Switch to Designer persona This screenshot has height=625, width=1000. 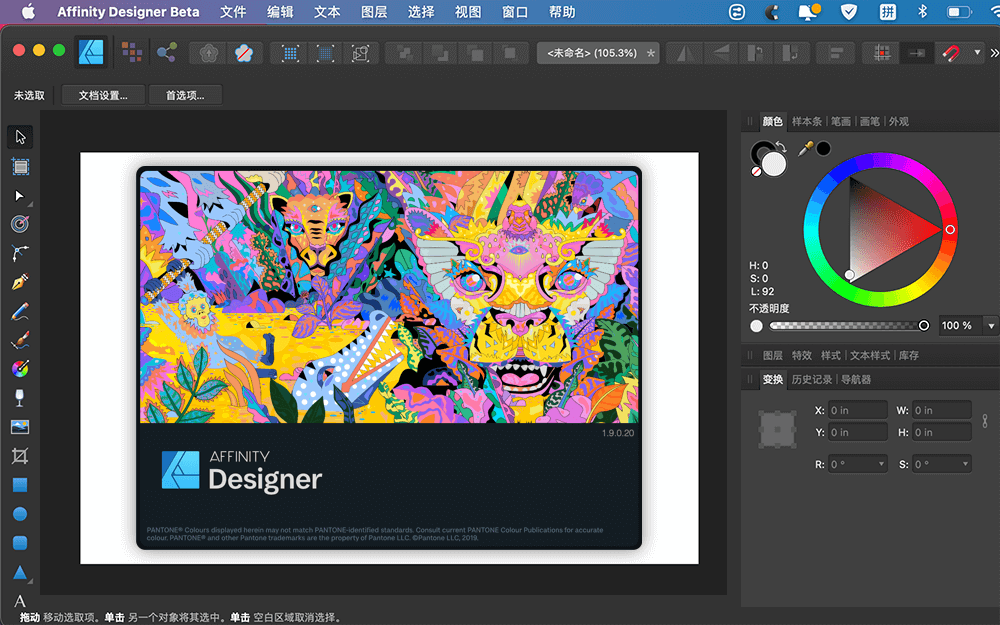click(91, 52)
